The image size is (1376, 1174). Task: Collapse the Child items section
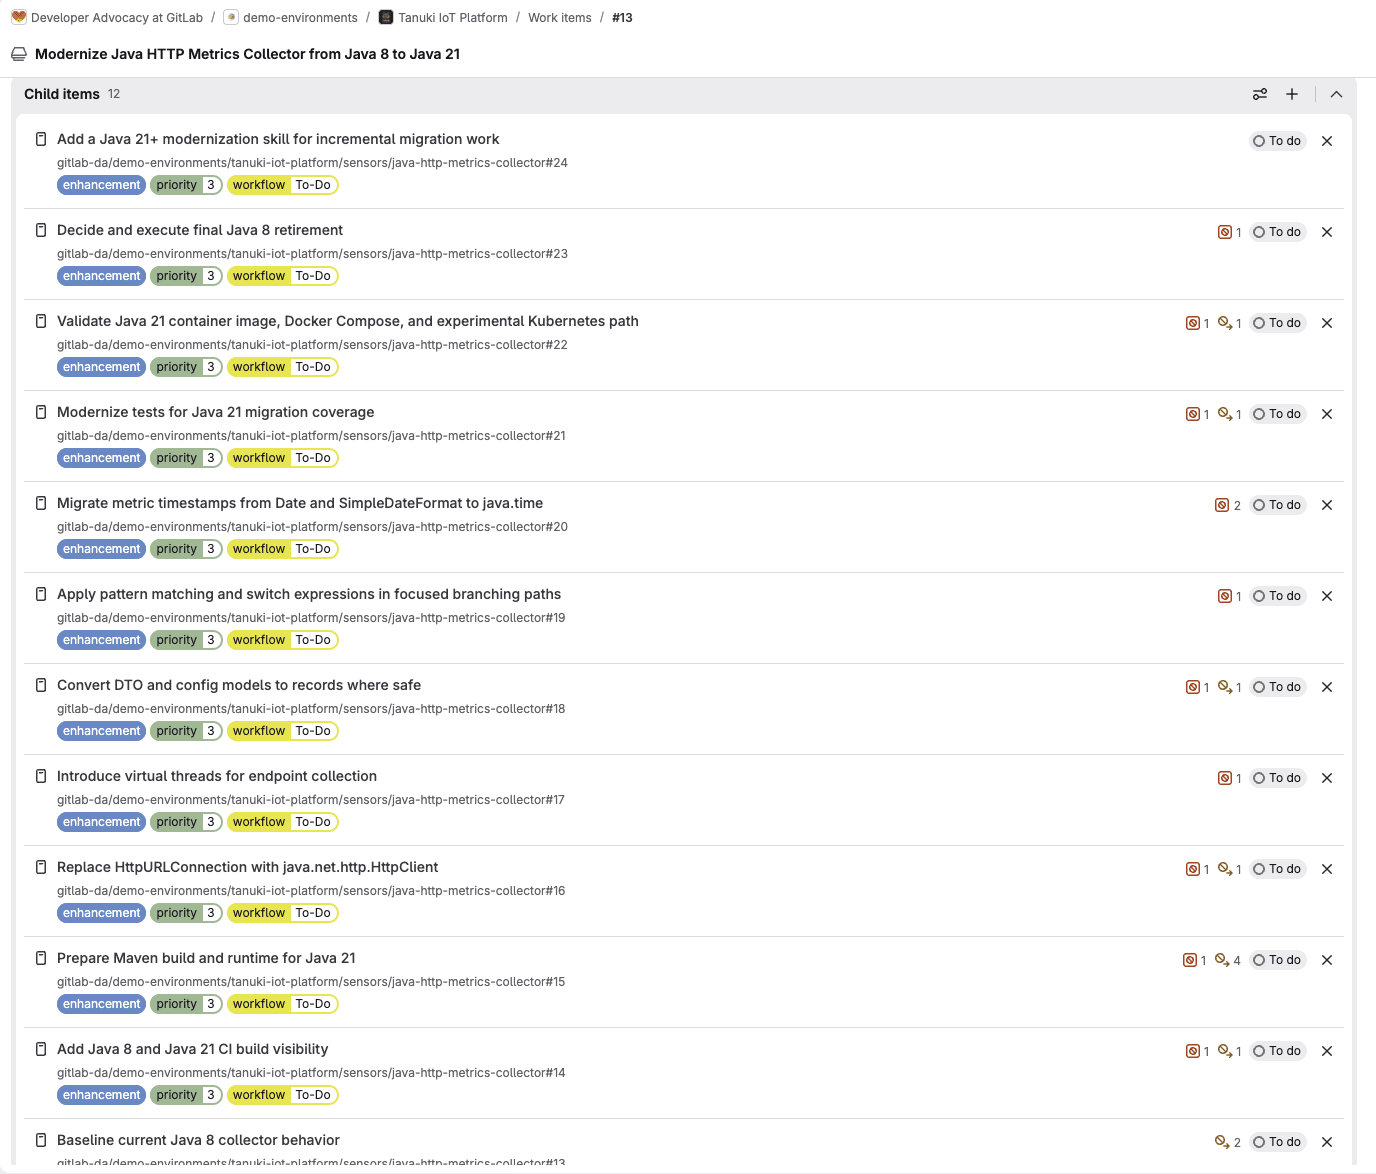1336,94
